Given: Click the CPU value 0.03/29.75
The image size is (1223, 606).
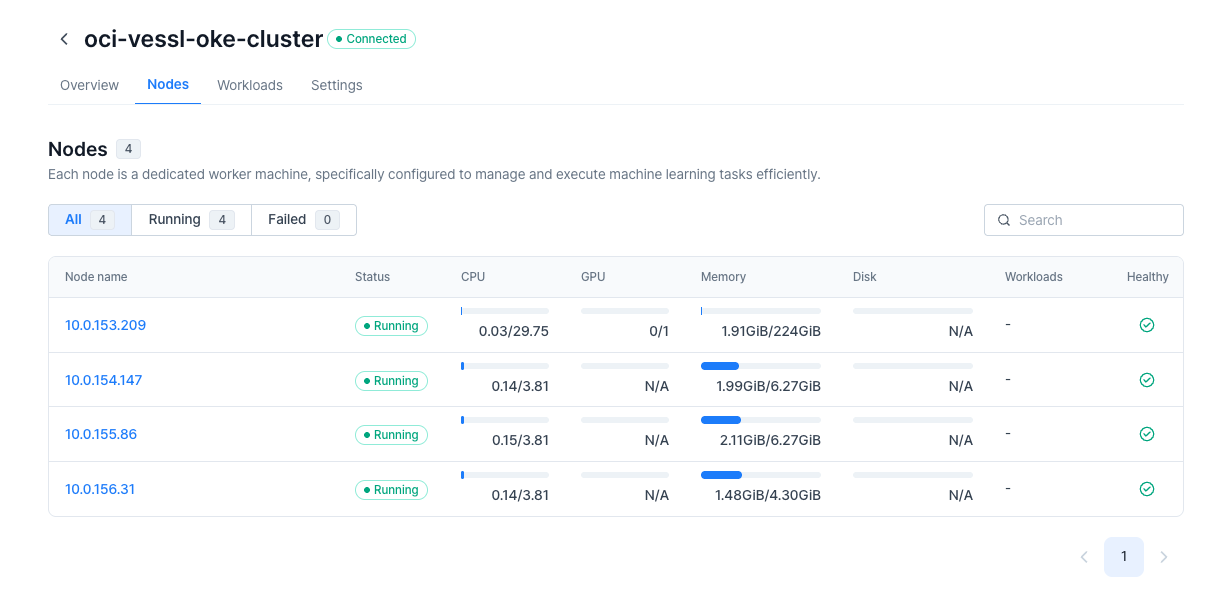Looking at the screenshot, I should 514,331.
